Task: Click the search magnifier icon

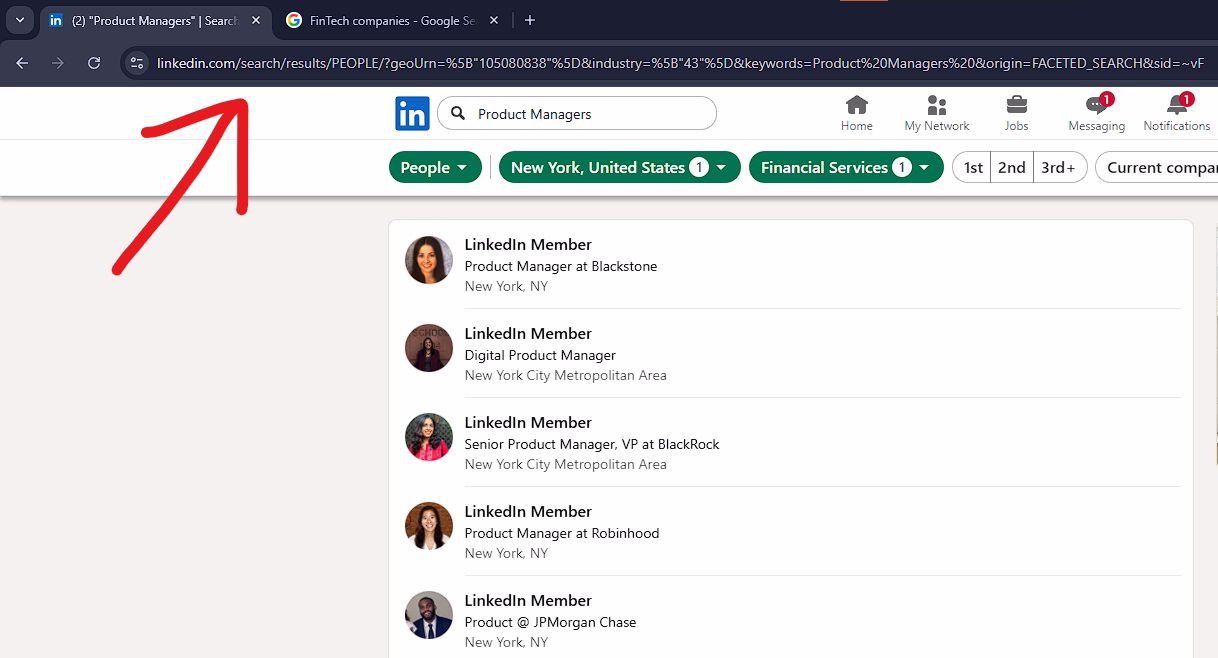Action: (x=458, y=113)
